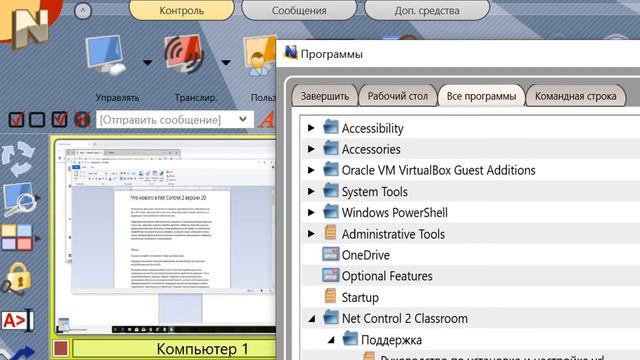
Task: Click the Accessibility folder icon
Action: click(x=331, y=127)
